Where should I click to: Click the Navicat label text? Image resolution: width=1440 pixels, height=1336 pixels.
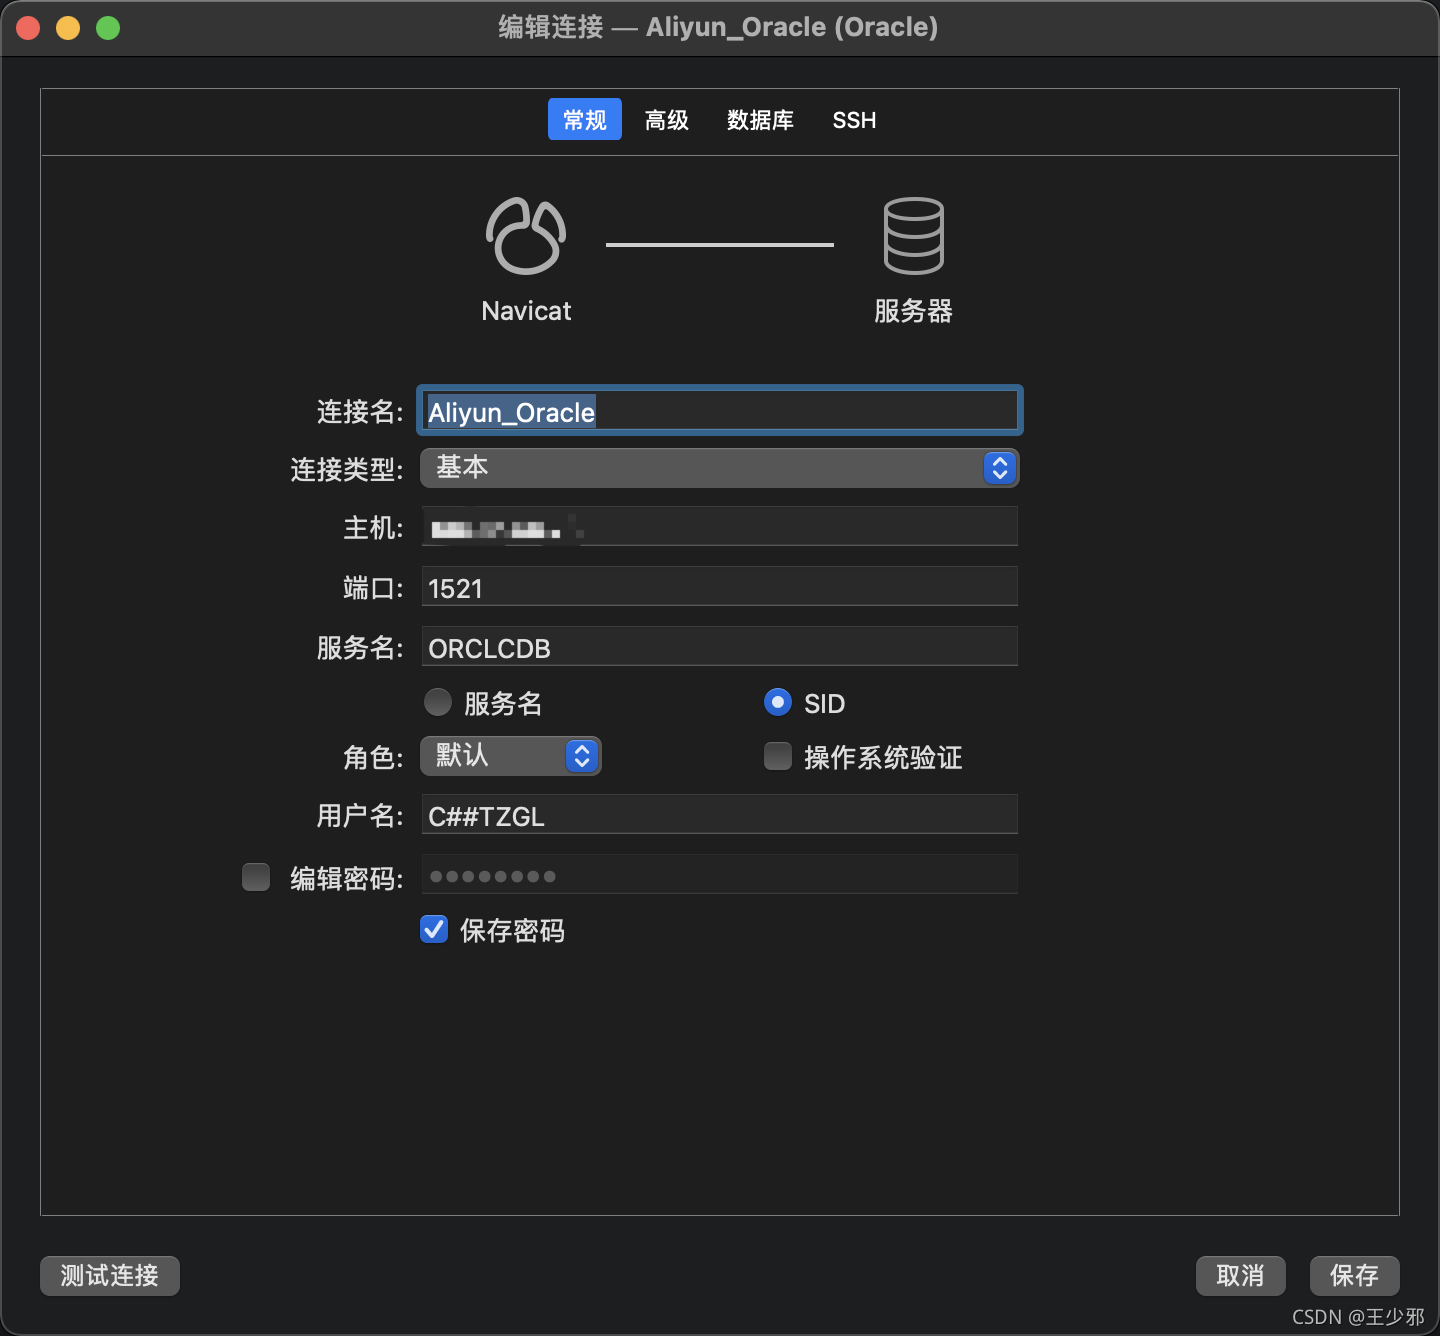(526, 311)
